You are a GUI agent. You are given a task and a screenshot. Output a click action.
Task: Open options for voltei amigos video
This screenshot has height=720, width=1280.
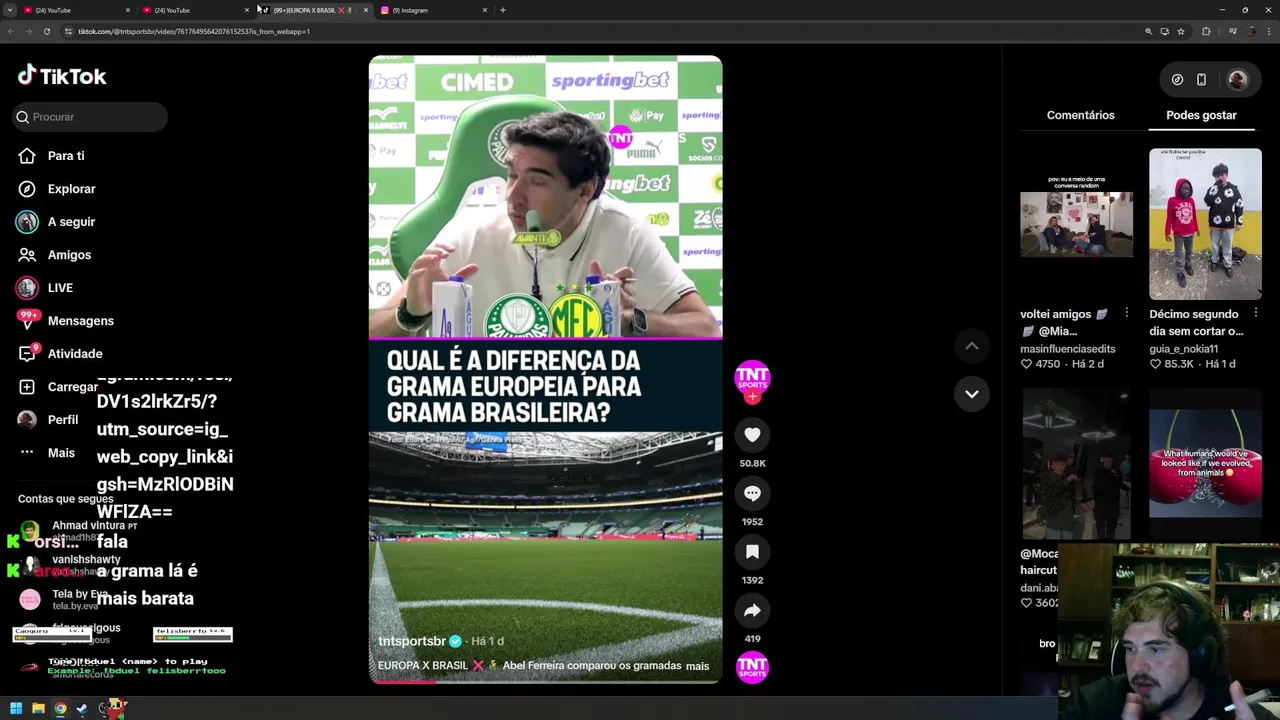coord(1126,314)
